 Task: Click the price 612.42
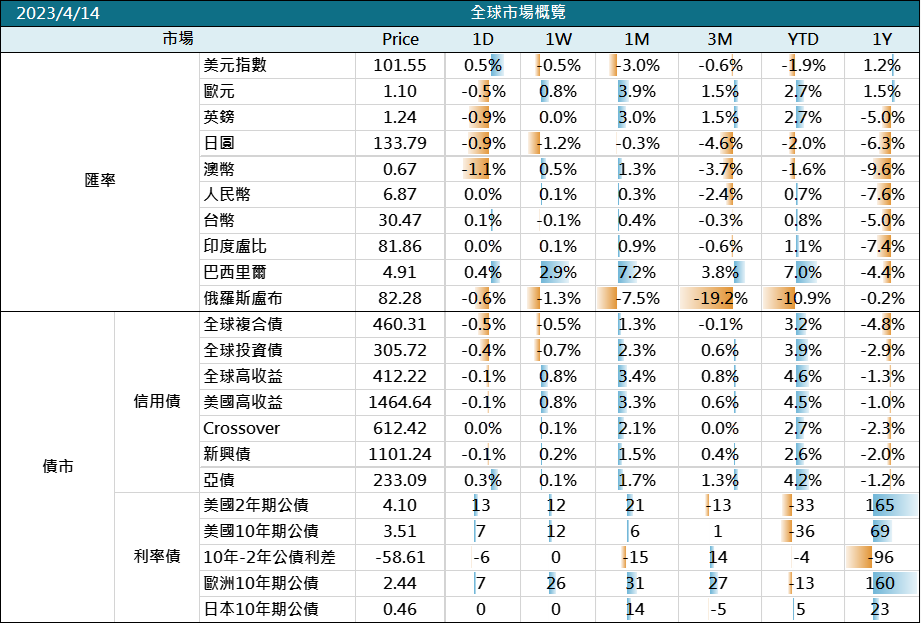coord(400,428)
